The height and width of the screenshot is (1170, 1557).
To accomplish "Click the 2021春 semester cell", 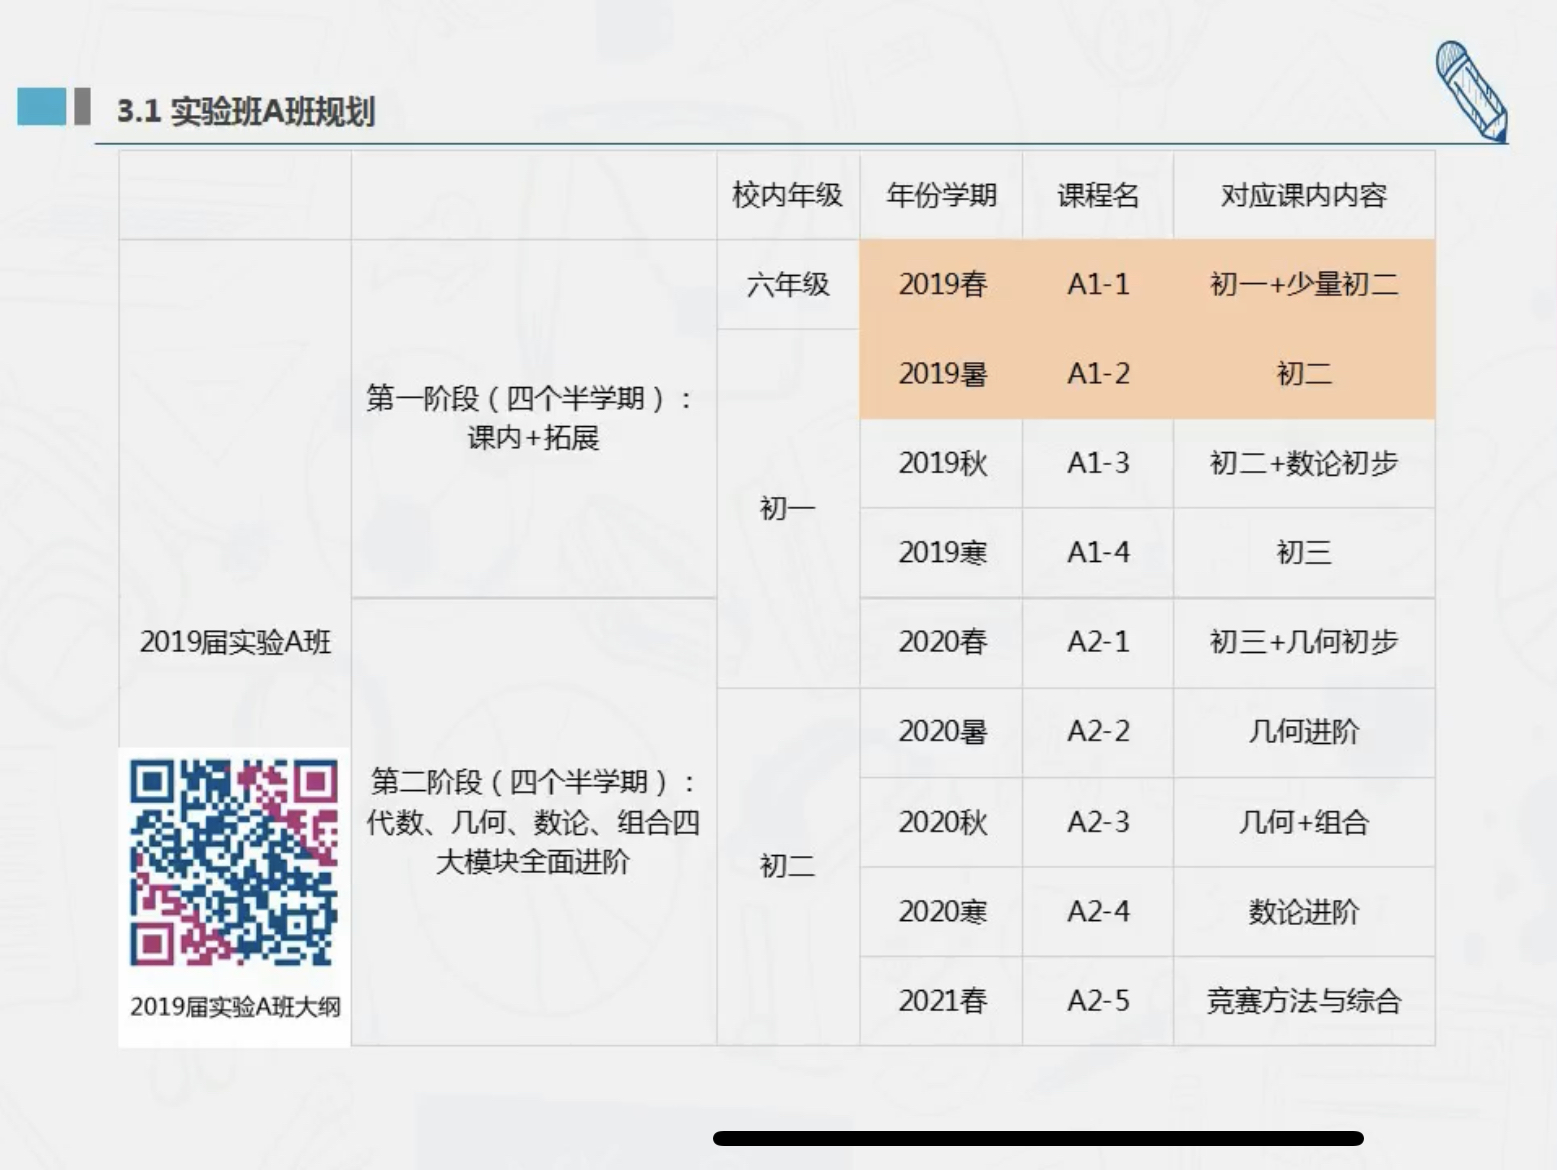I will click(x=940, y=1000).
